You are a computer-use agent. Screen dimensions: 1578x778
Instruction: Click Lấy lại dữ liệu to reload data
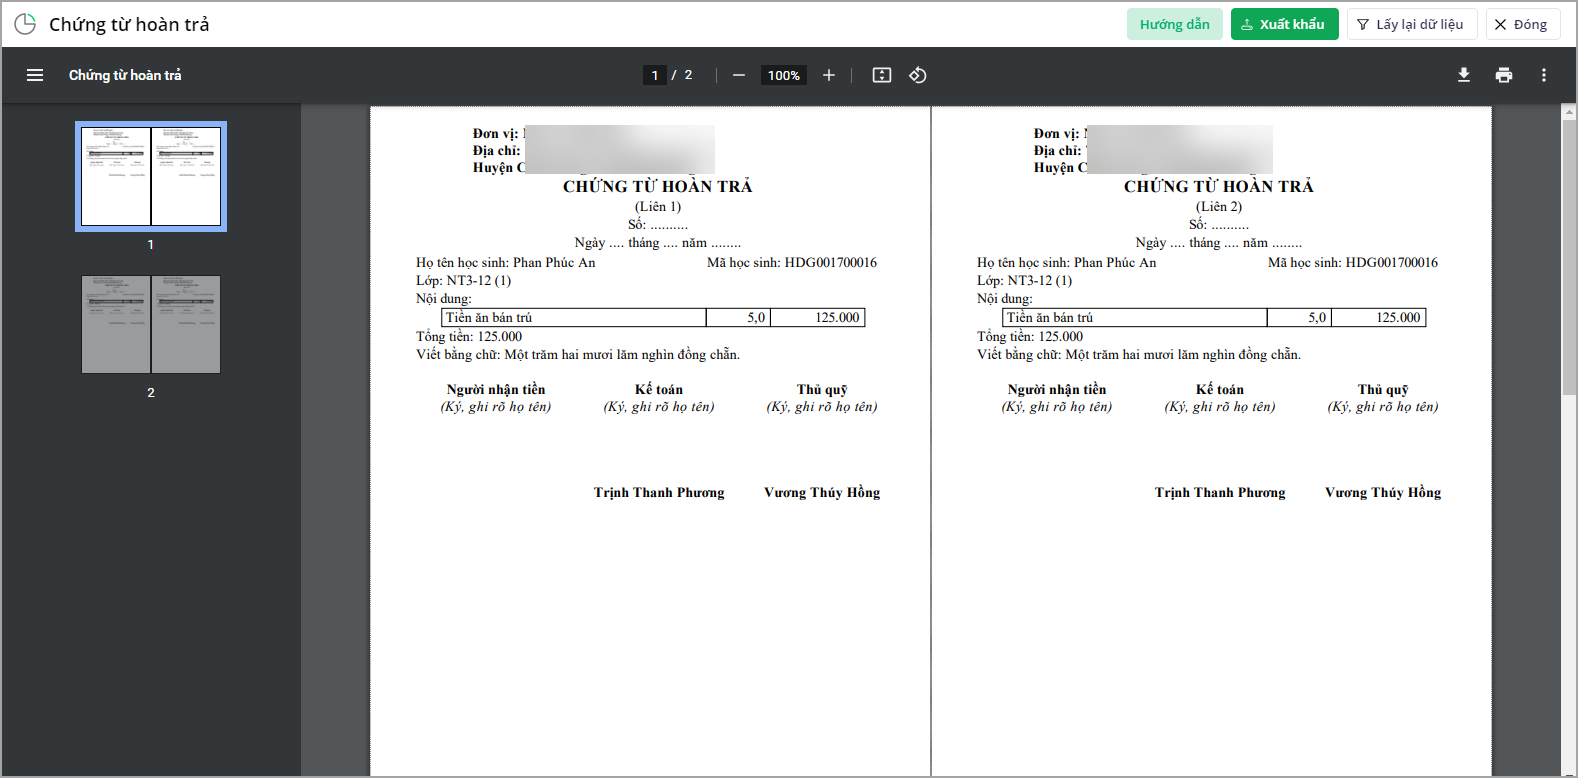(1412, 24)
